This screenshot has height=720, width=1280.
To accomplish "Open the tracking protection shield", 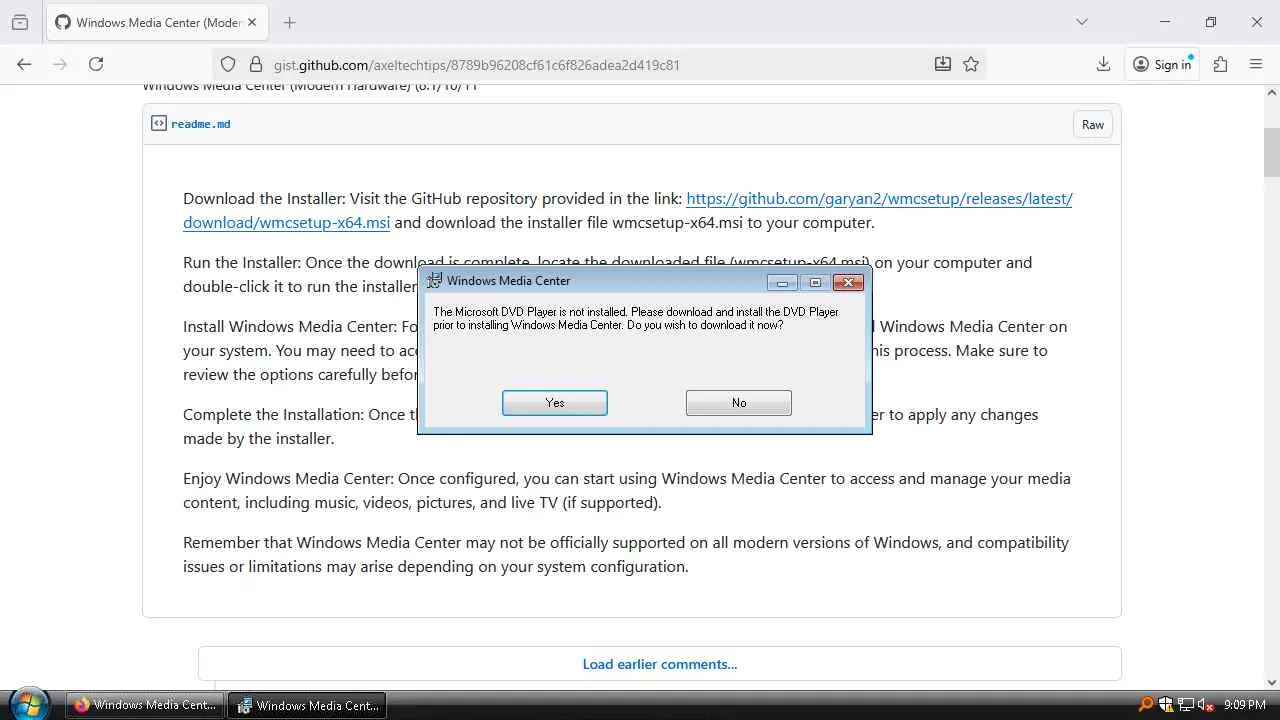I will pyautogui.click(x=228, y=64).
